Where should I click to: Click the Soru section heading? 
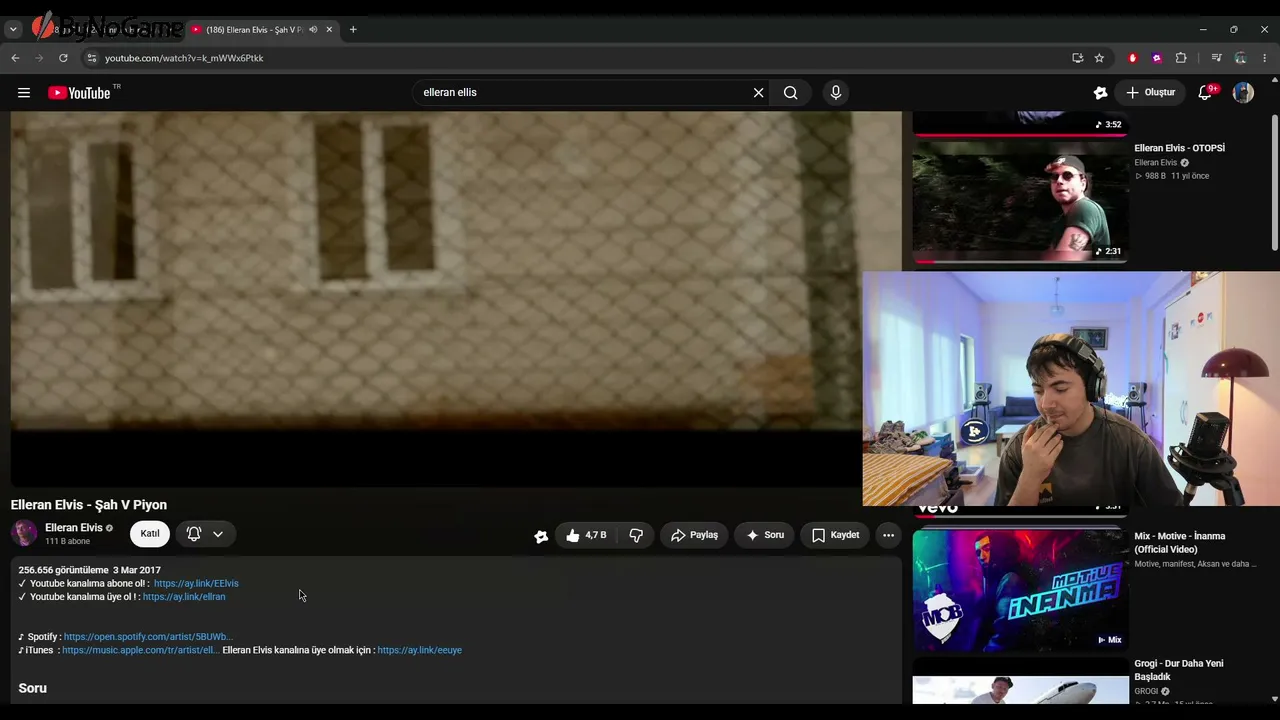pyautogui.click(x=33, y=688)
